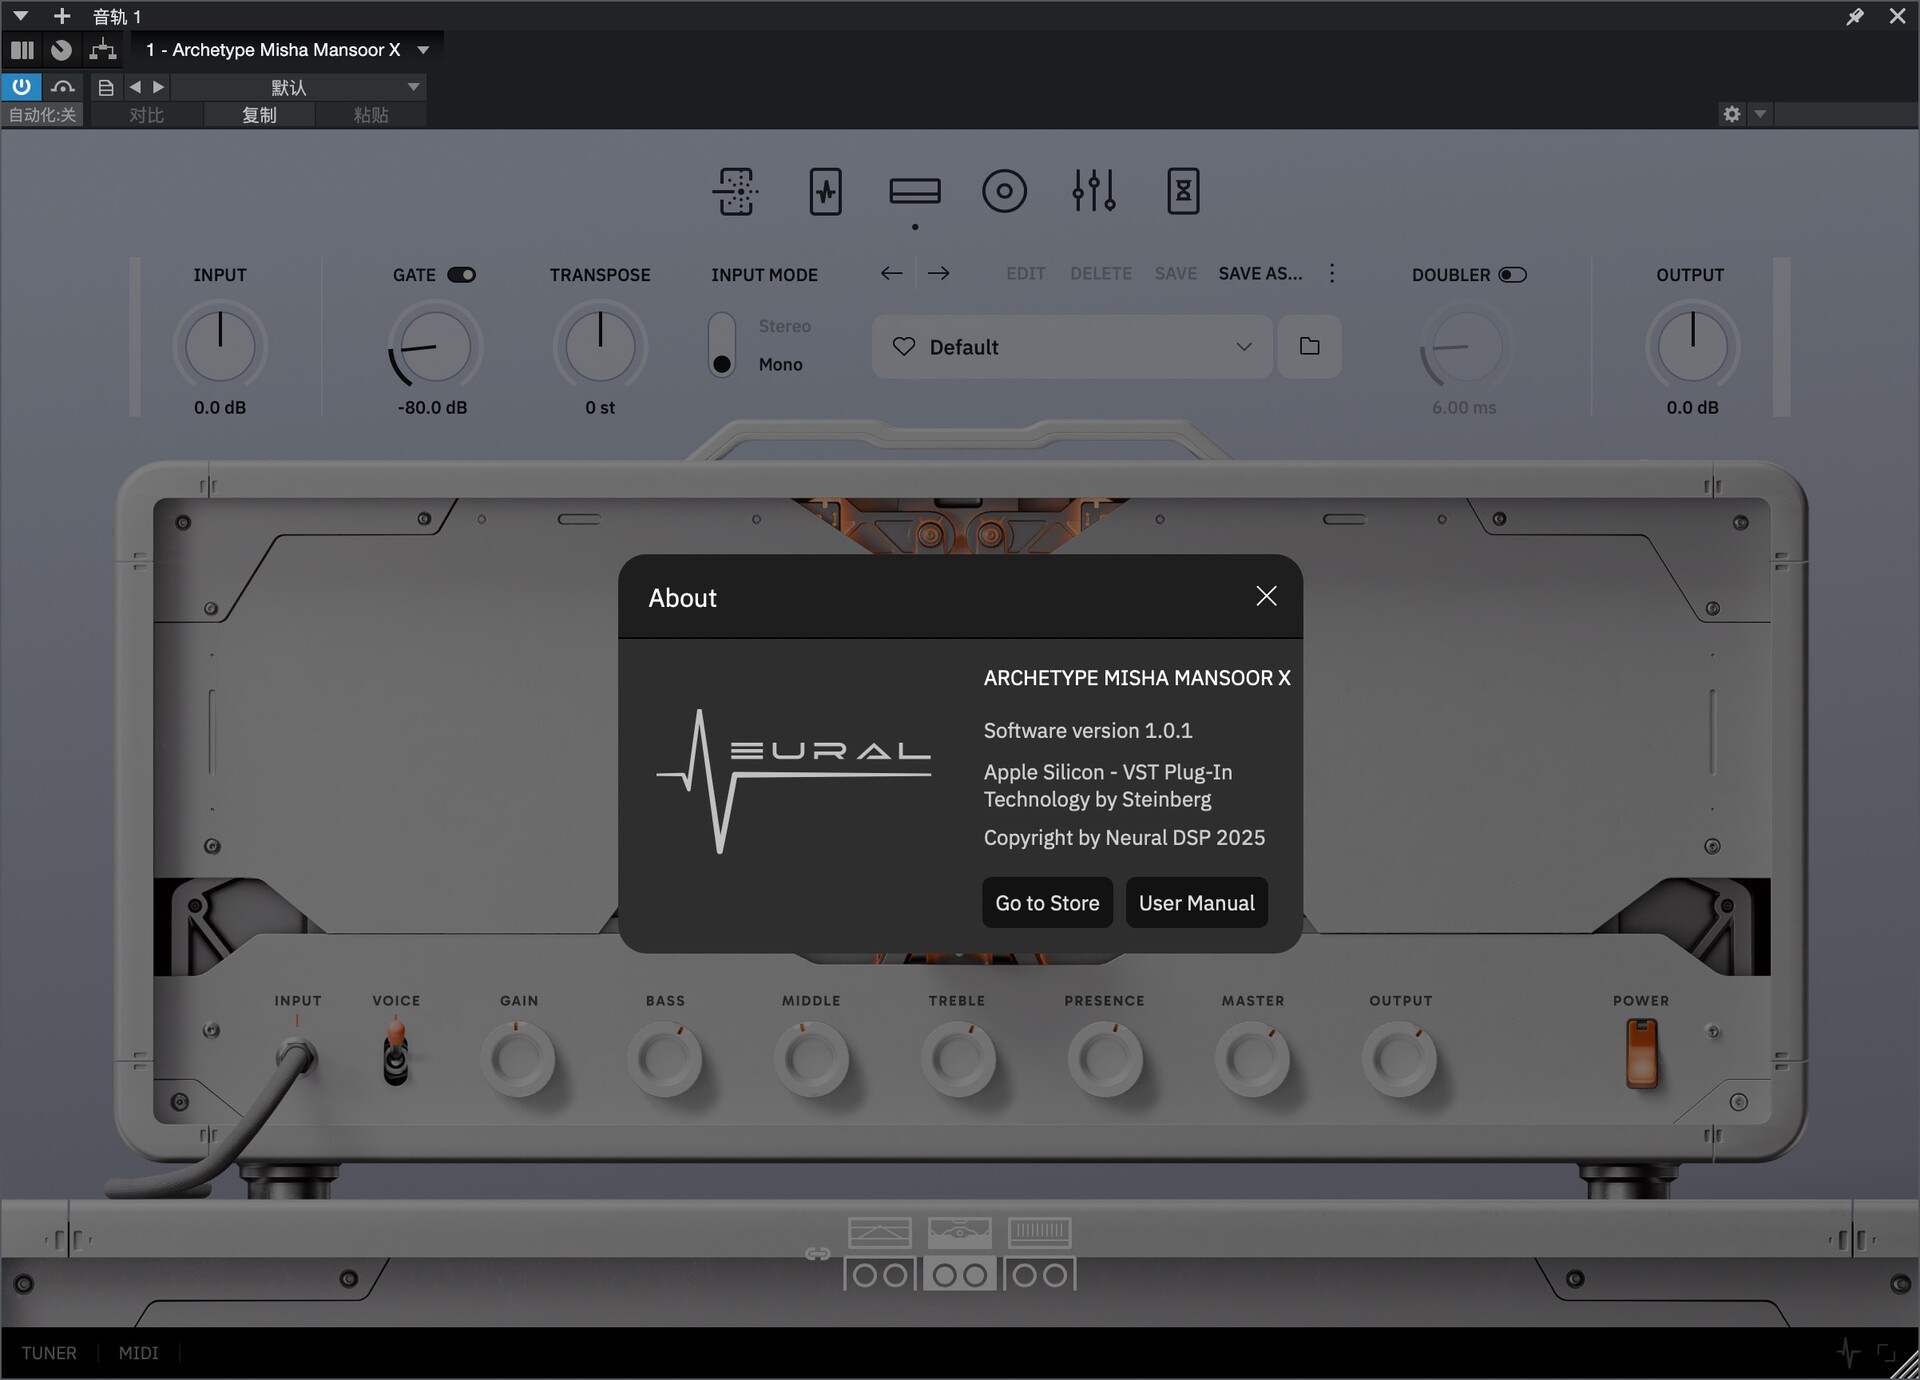Select the amp head section icon
The width and height of the screenshot is (1920, 1380).
914,191
